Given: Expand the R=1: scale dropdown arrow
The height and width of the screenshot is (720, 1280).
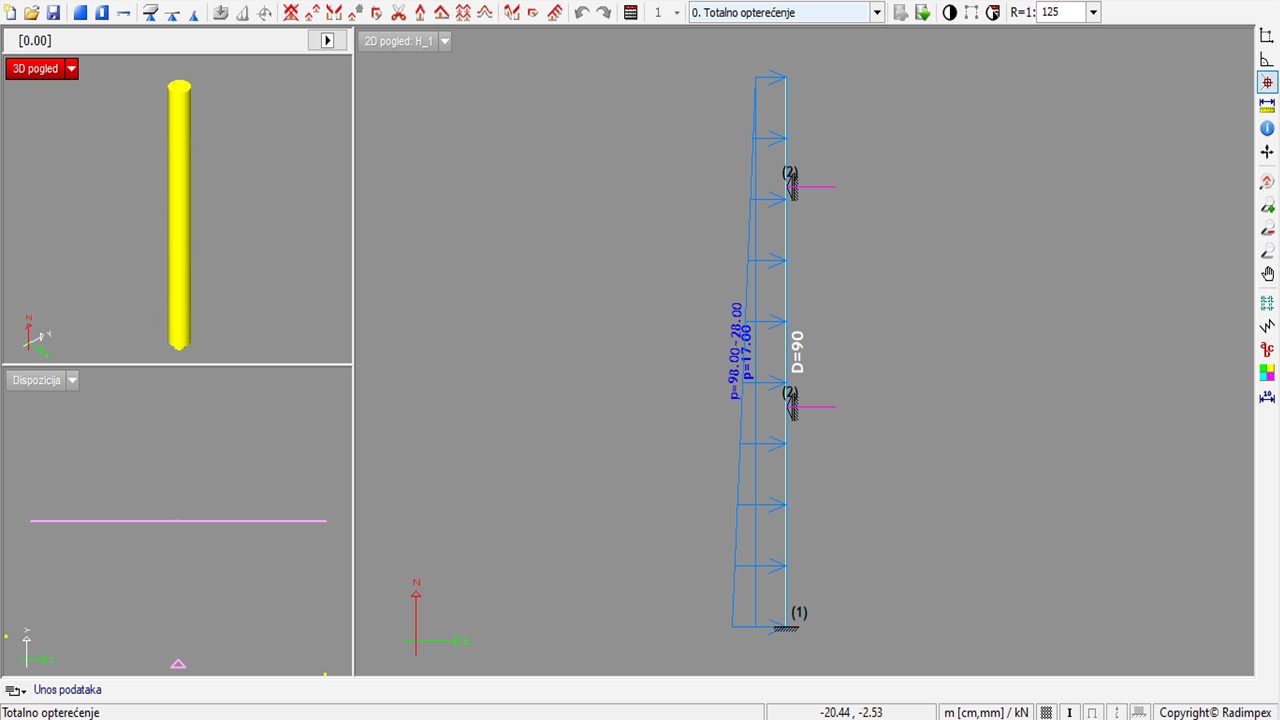Looking at the screenshot, I should (x=1092, y=13).
